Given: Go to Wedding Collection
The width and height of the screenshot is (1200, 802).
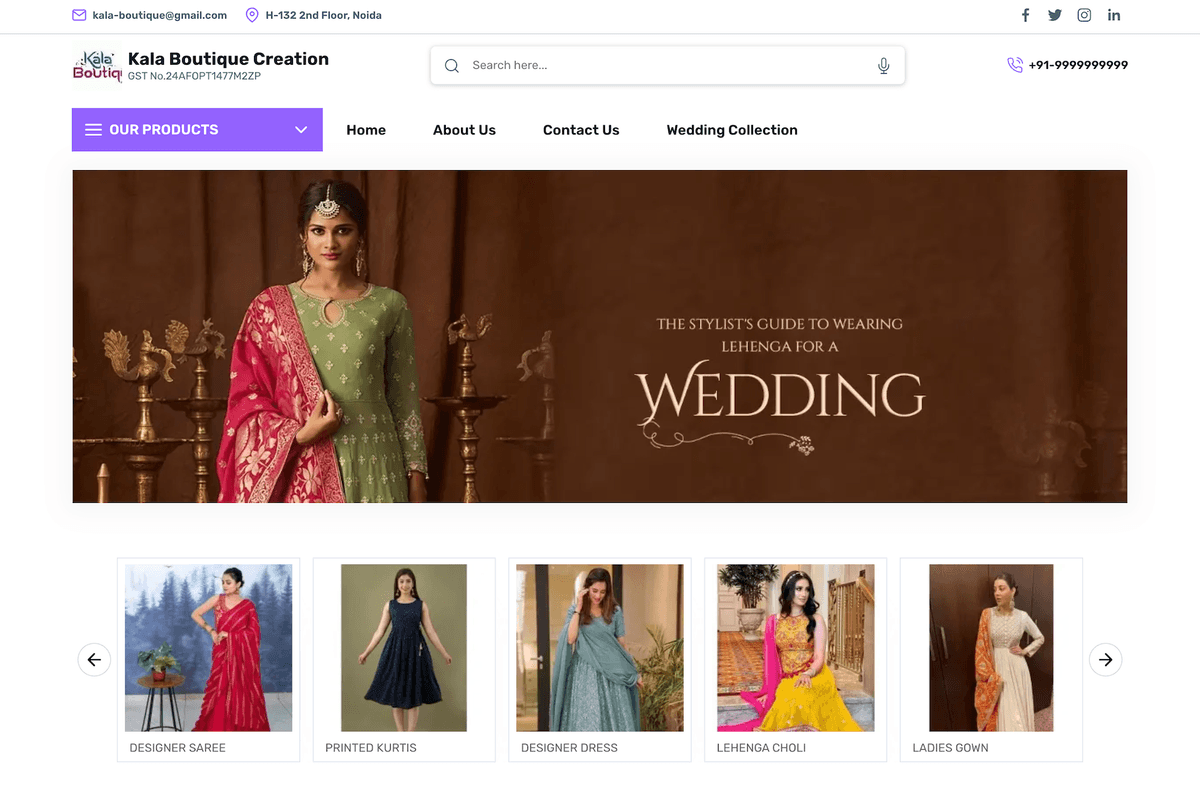Looking at the screenshot, I should click(x=732, y=130).
